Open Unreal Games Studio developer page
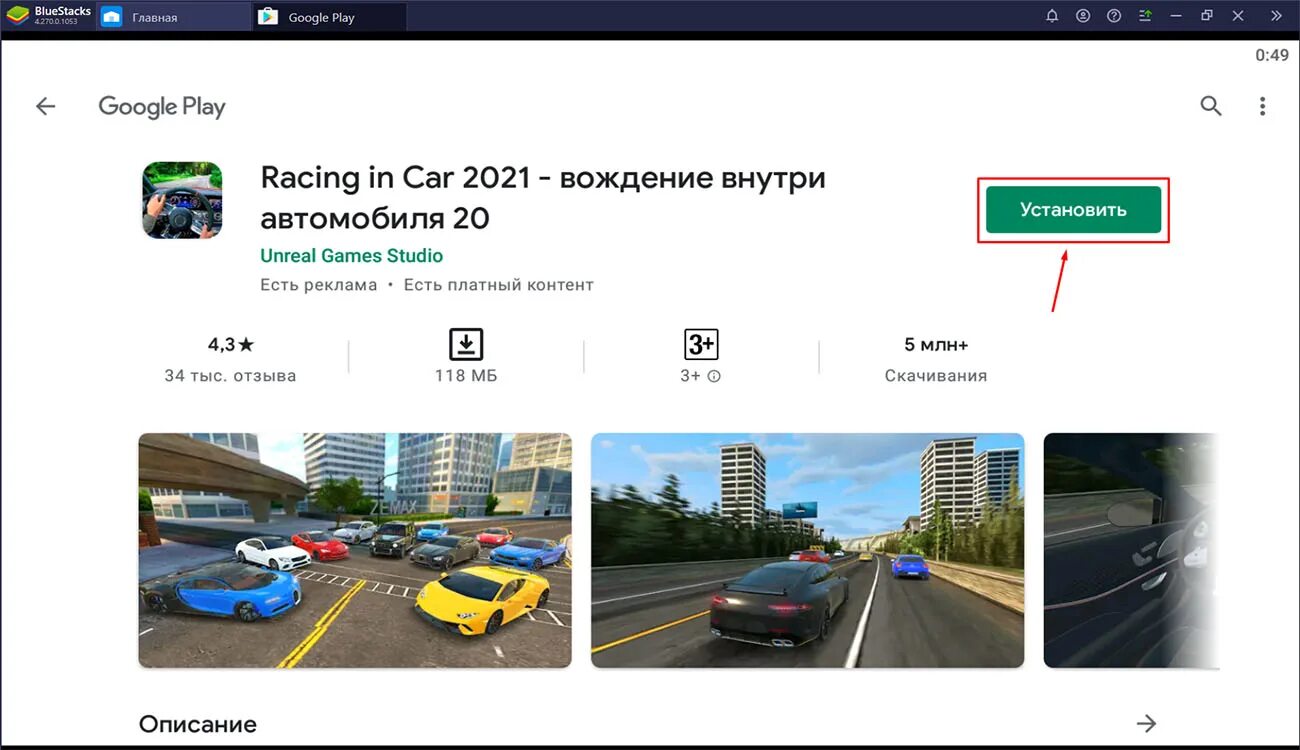Screen dimensions: 1300x750 [351, 256]
